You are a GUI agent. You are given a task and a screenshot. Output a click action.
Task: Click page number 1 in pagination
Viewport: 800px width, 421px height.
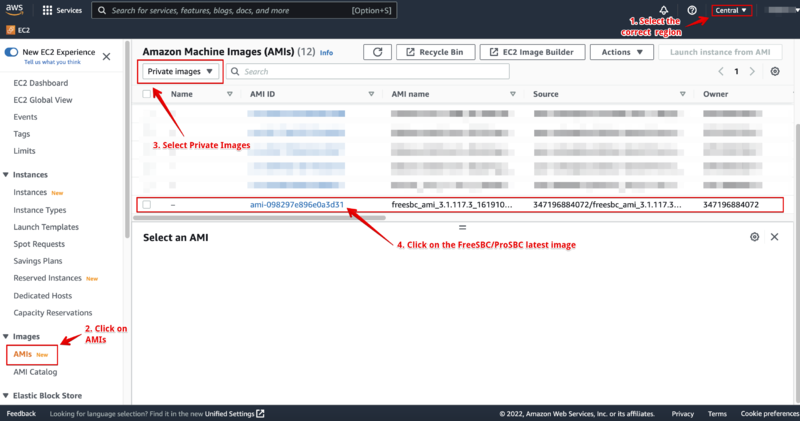(x=736, y=71)
